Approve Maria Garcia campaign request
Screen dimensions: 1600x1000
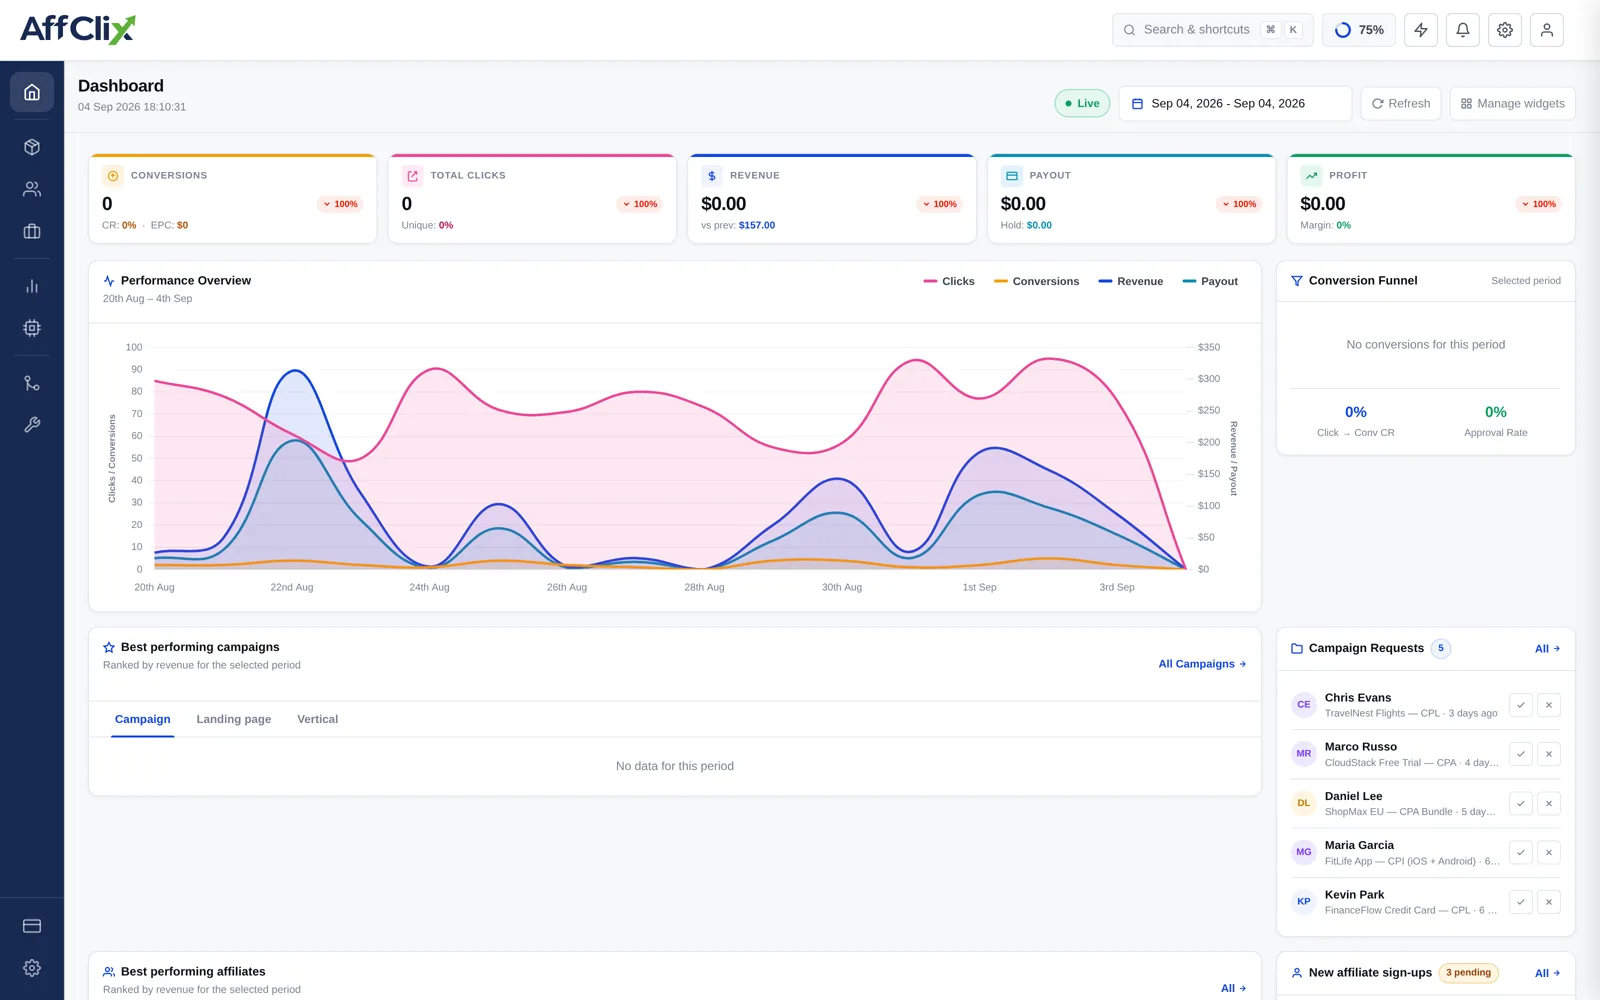pyautogui.click(x=1521, y=853)
